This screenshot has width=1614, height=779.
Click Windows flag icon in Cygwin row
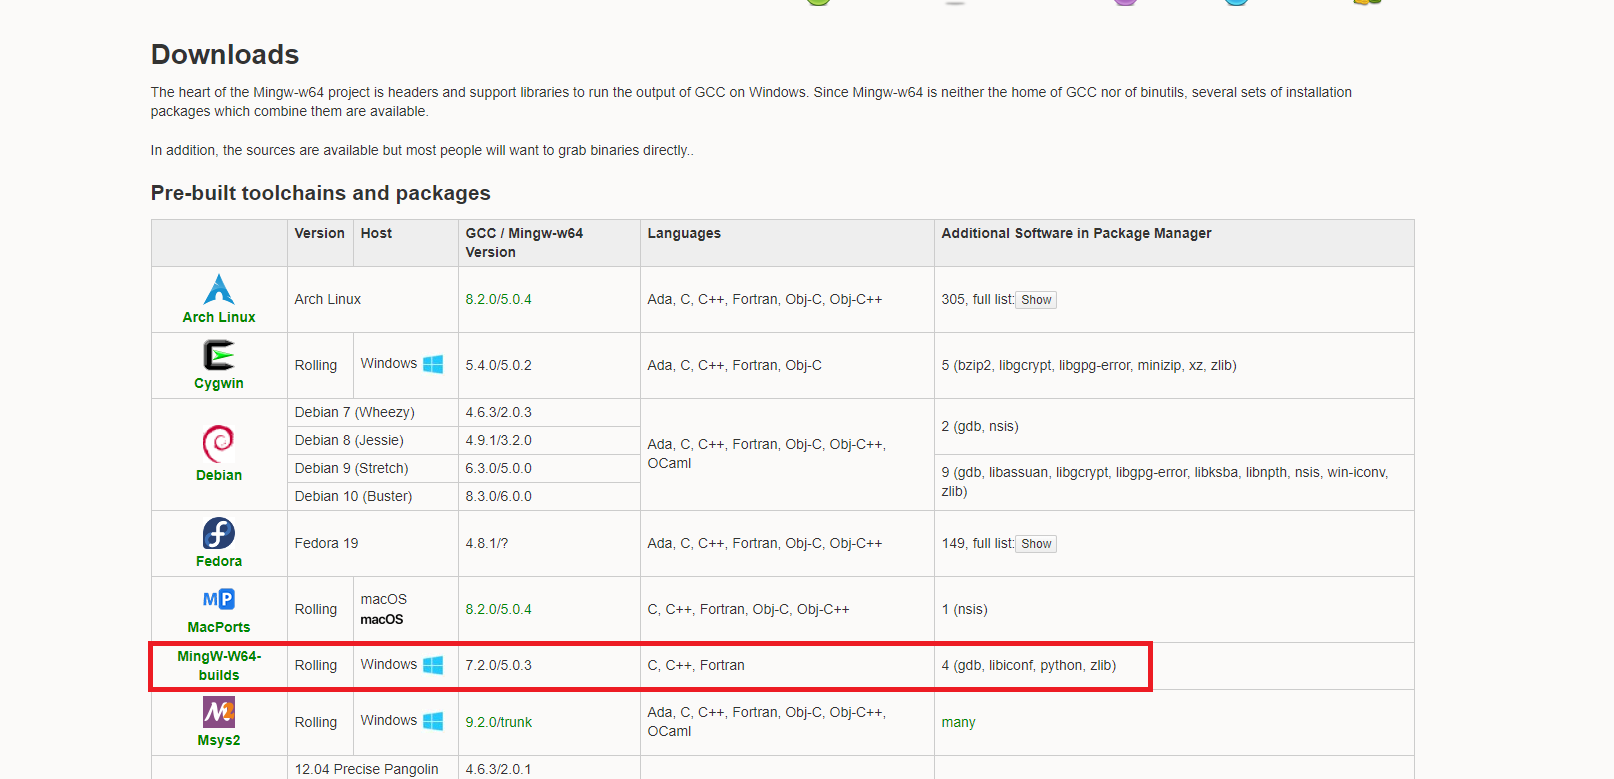(x=433, y=364)
